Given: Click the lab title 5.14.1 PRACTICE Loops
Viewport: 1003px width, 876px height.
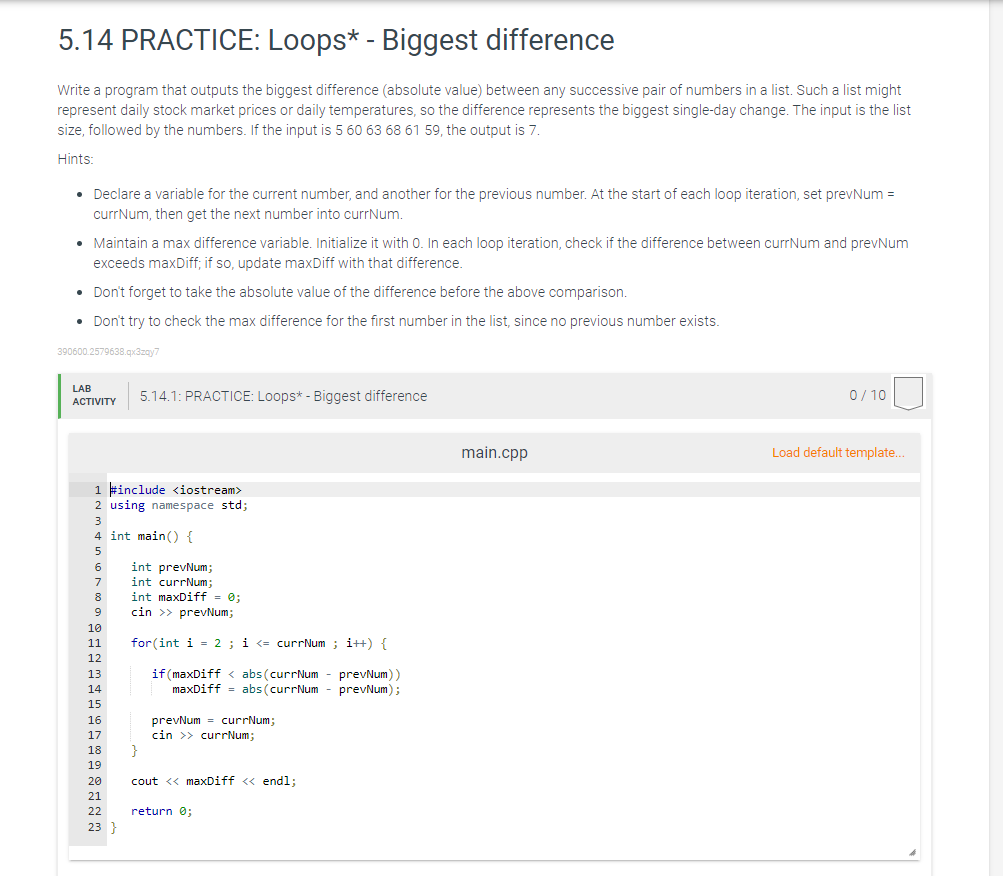Looking at the screenshot, I should tap(282, 395).
